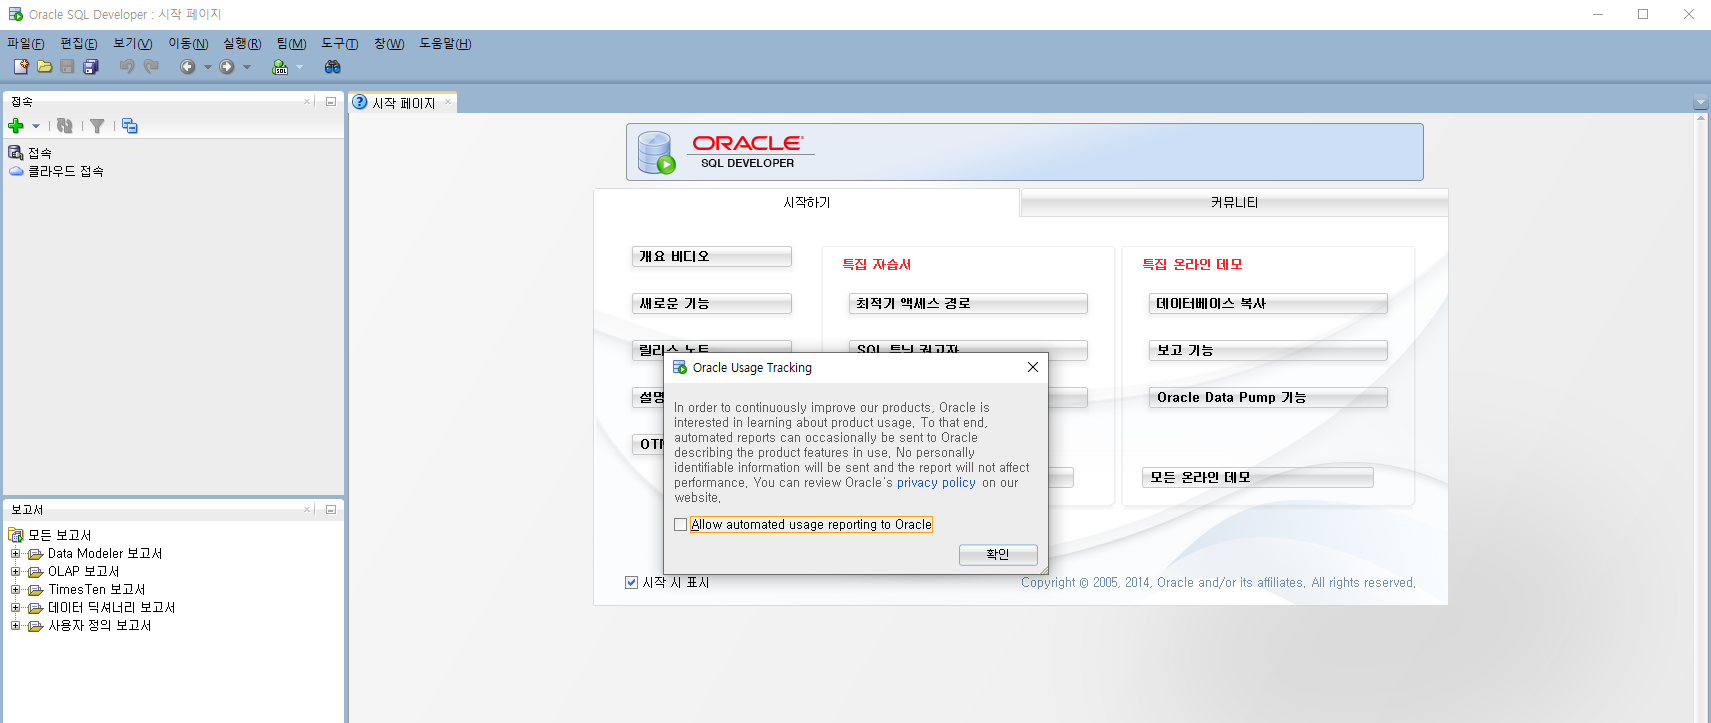Click the New file toolbar icon

point(21,67)
